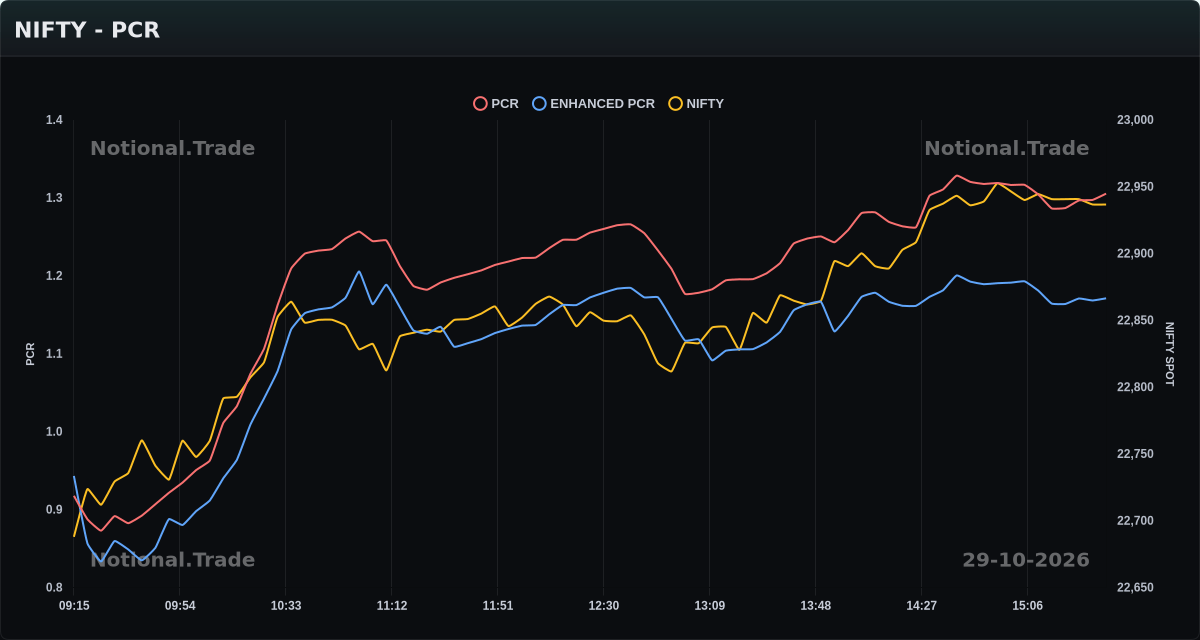
Task: Click the 1.1 tick on the PCR axis
Action: 54,354
